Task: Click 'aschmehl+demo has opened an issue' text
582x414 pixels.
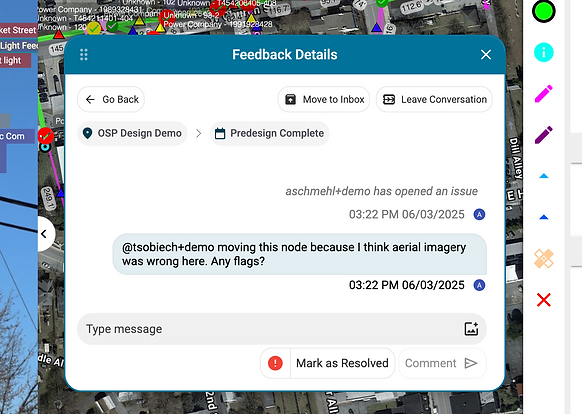Action: pos(382,191)
